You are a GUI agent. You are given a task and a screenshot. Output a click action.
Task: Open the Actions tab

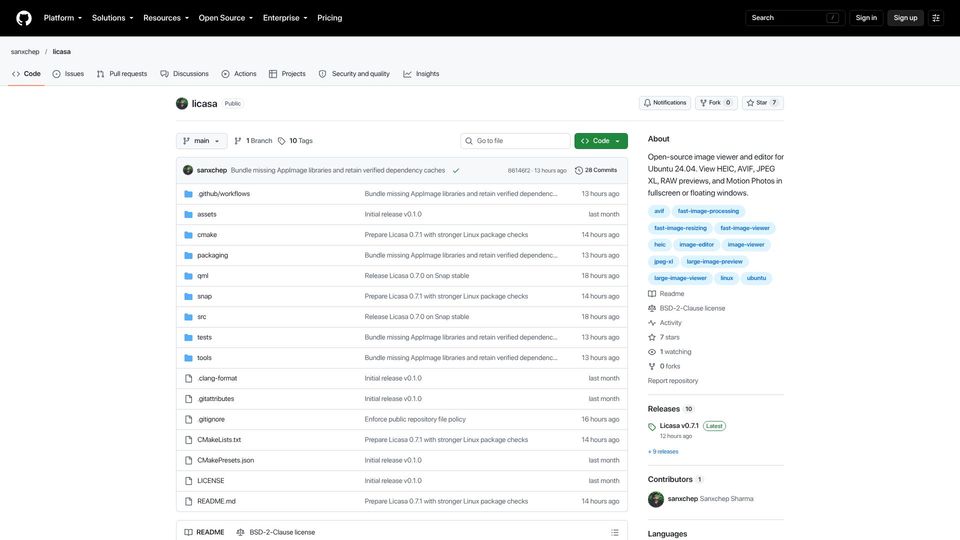(x=239, y=73)
